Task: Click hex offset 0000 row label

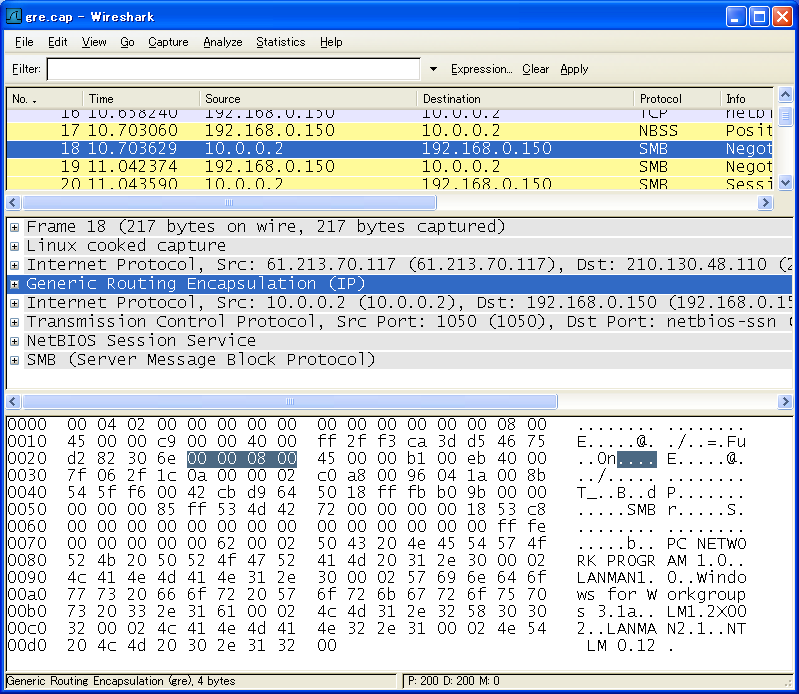Action: point(27,424)
